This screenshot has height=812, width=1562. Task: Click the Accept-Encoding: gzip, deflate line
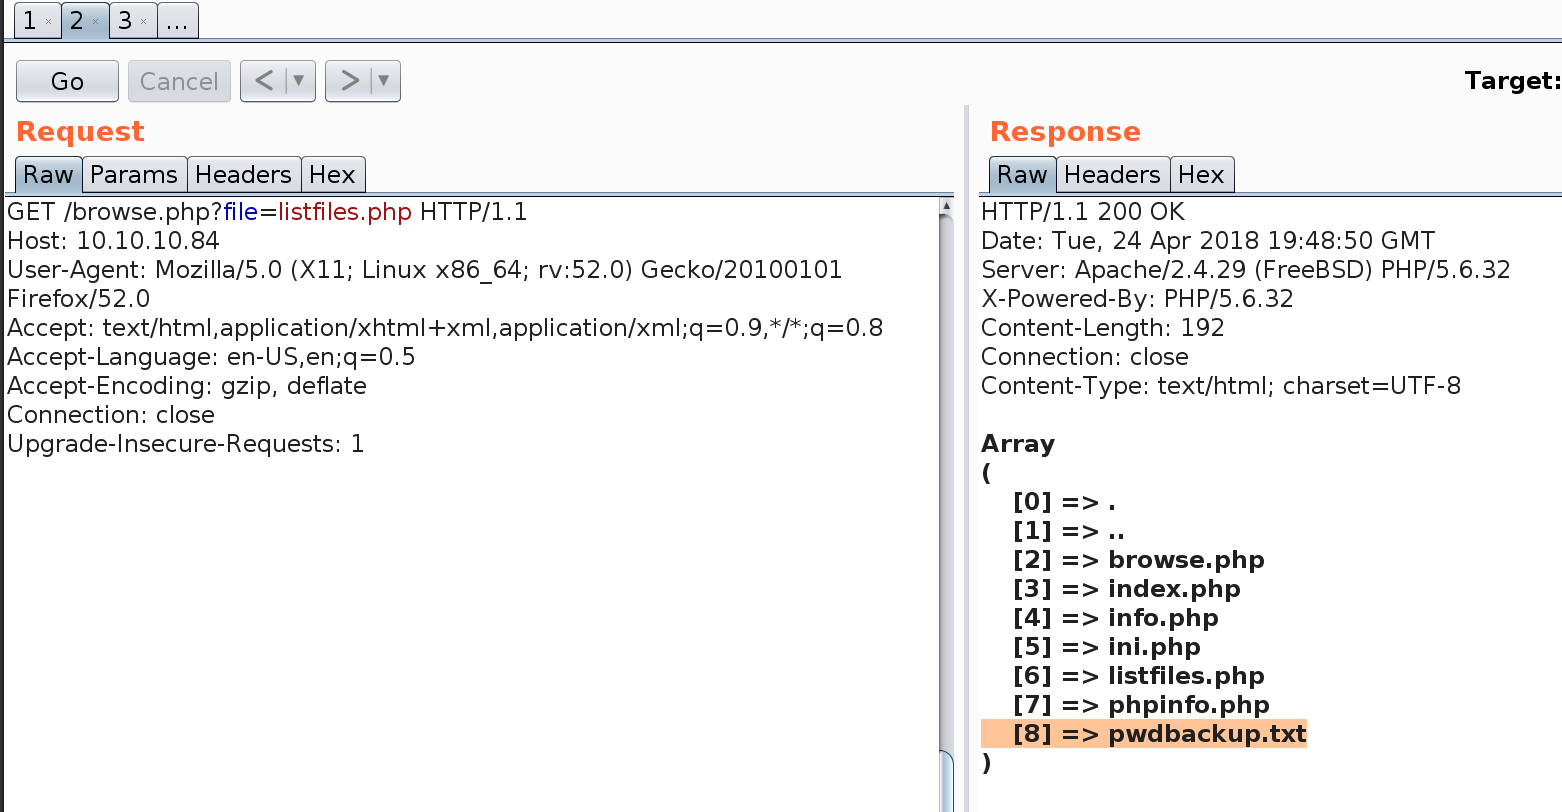tap(187, 386)
